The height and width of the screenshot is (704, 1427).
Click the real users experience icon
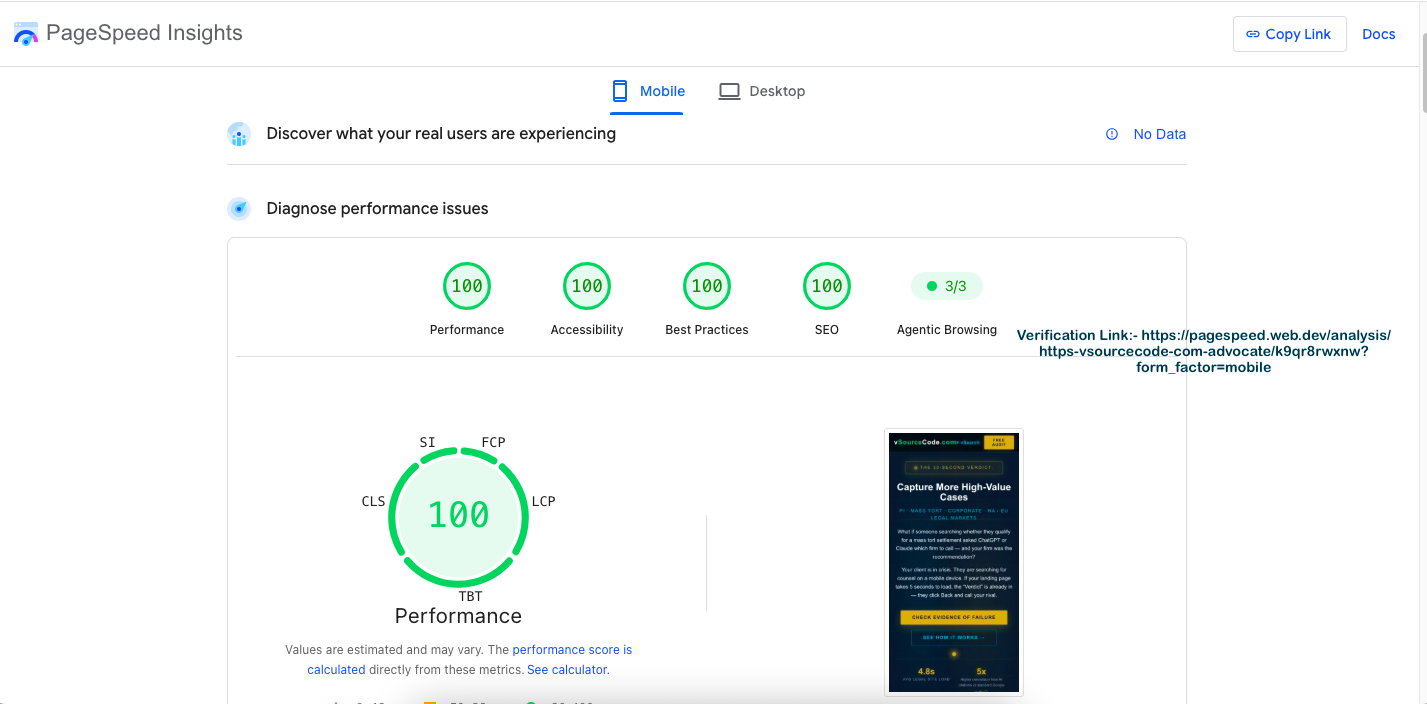(238, 134)
